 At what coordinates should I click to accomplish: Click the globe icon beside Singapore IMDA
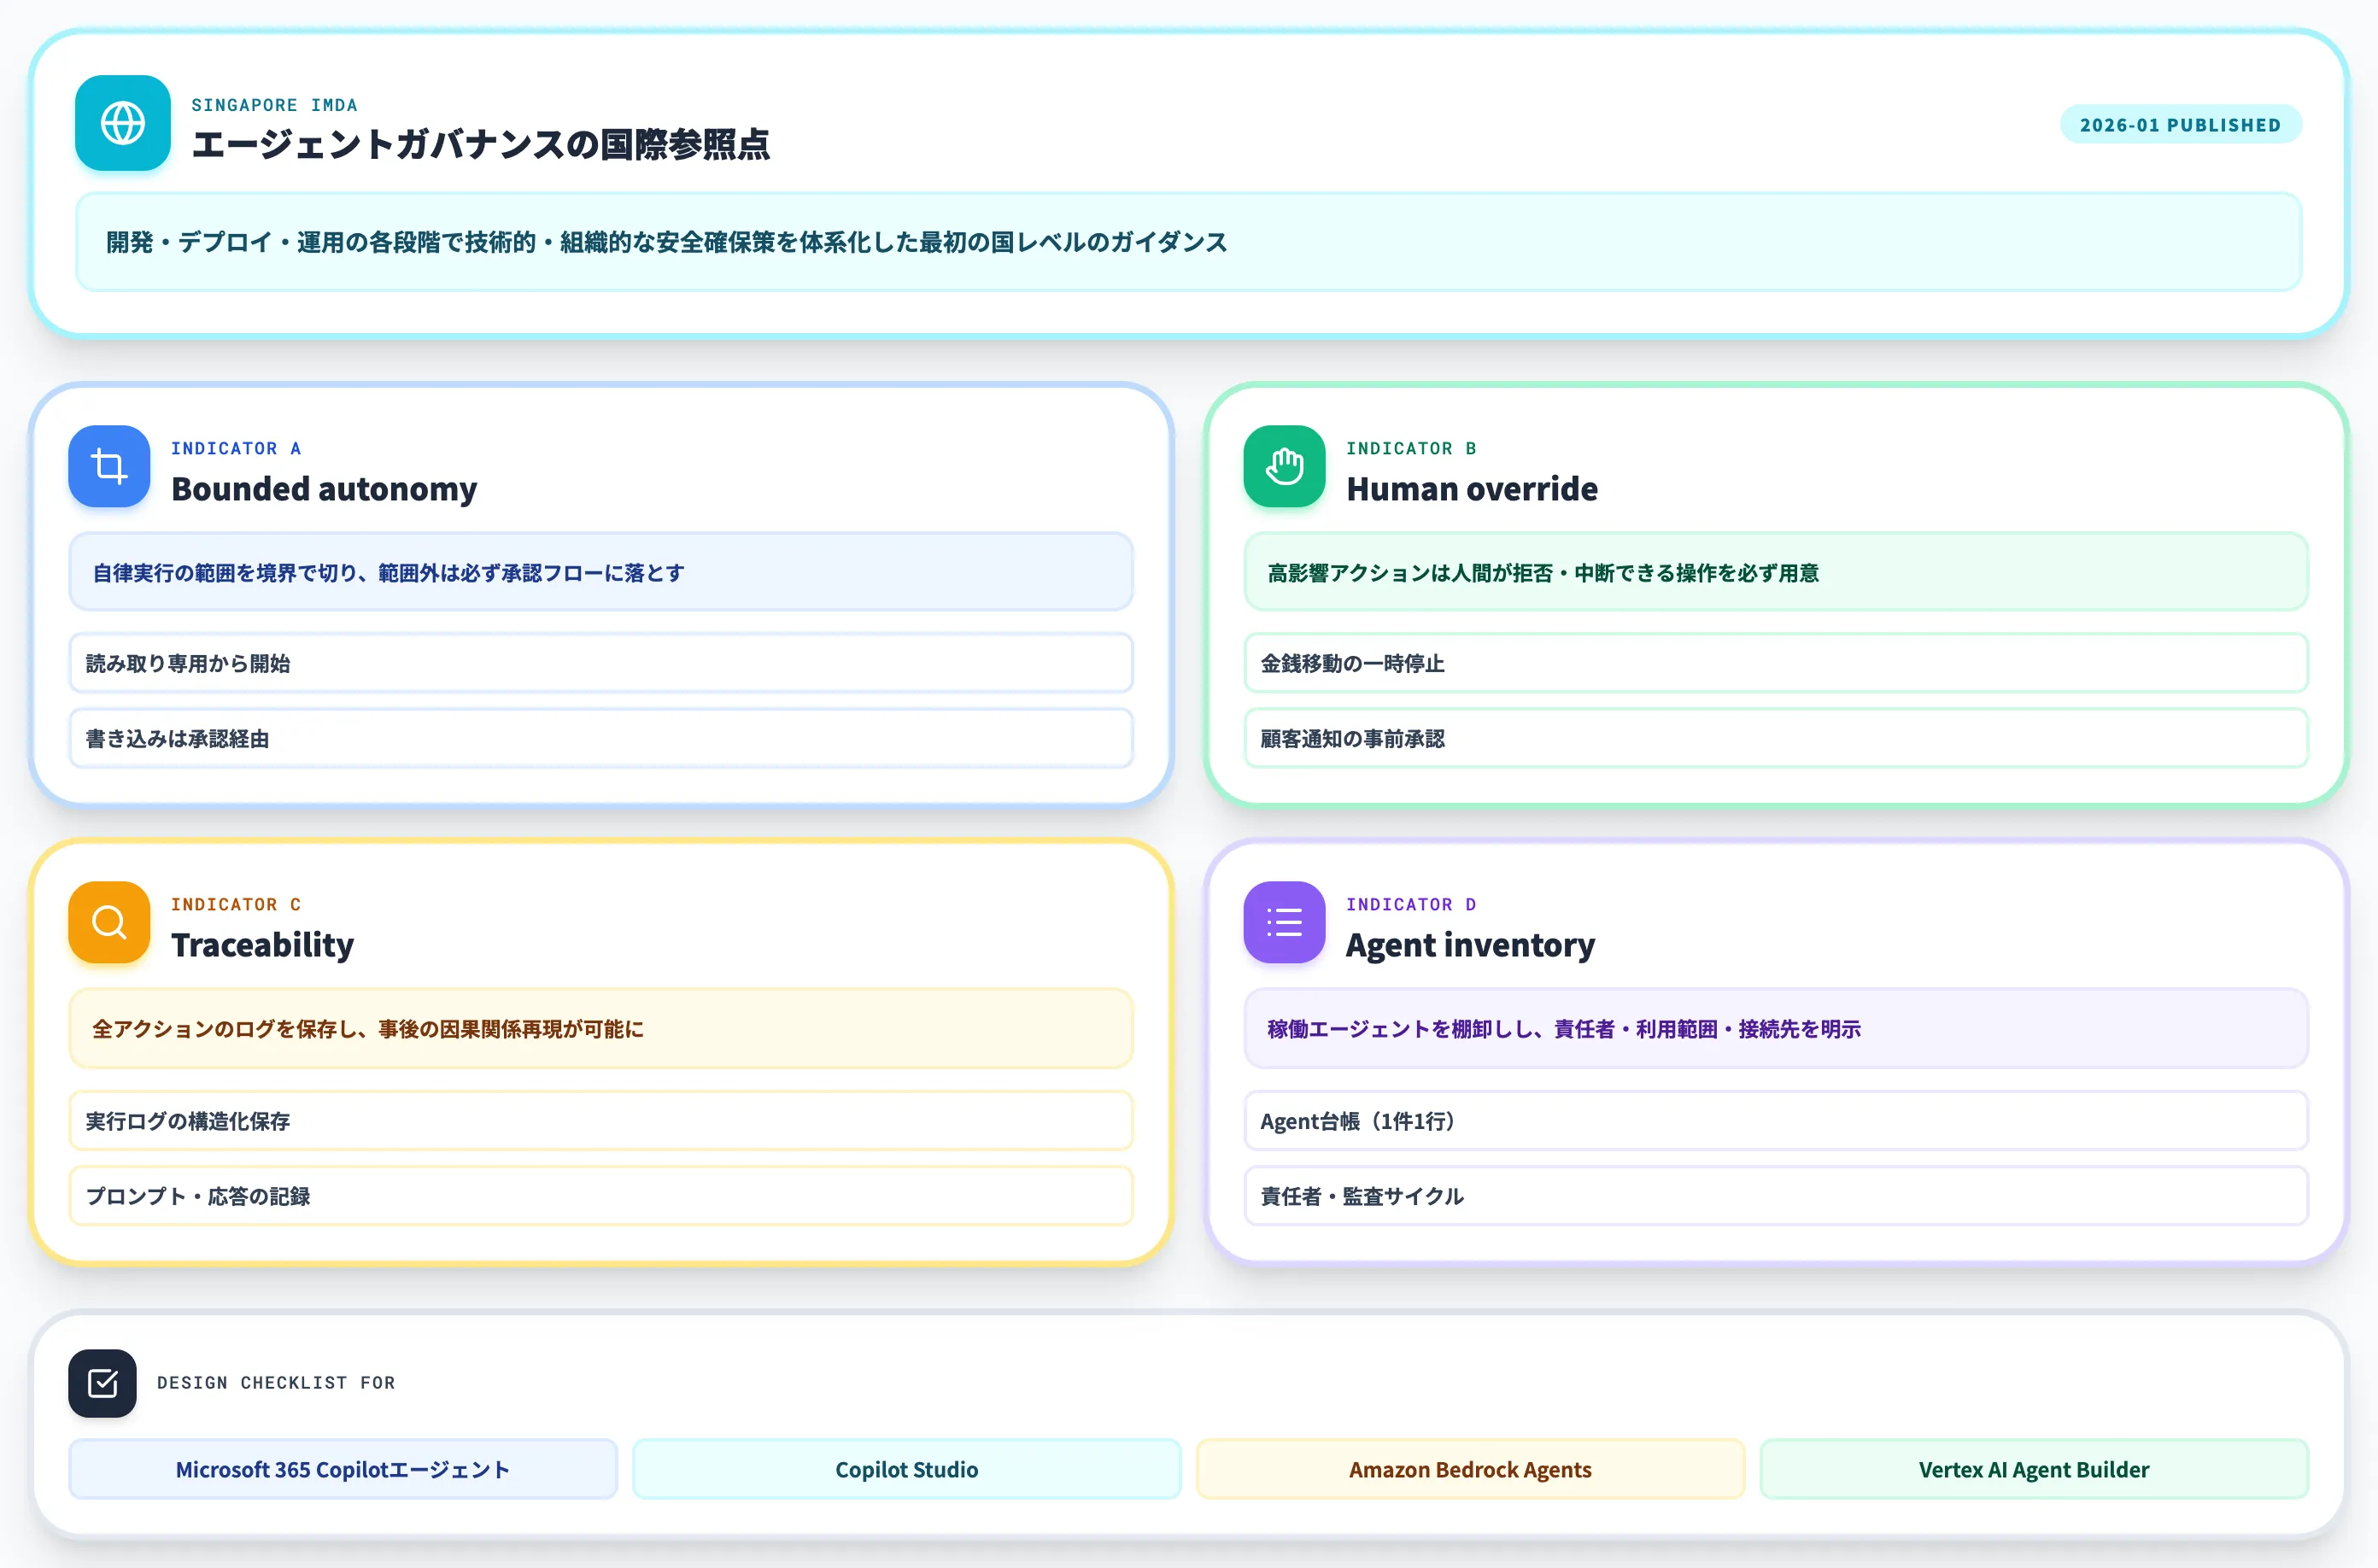(x=123, y=123)
